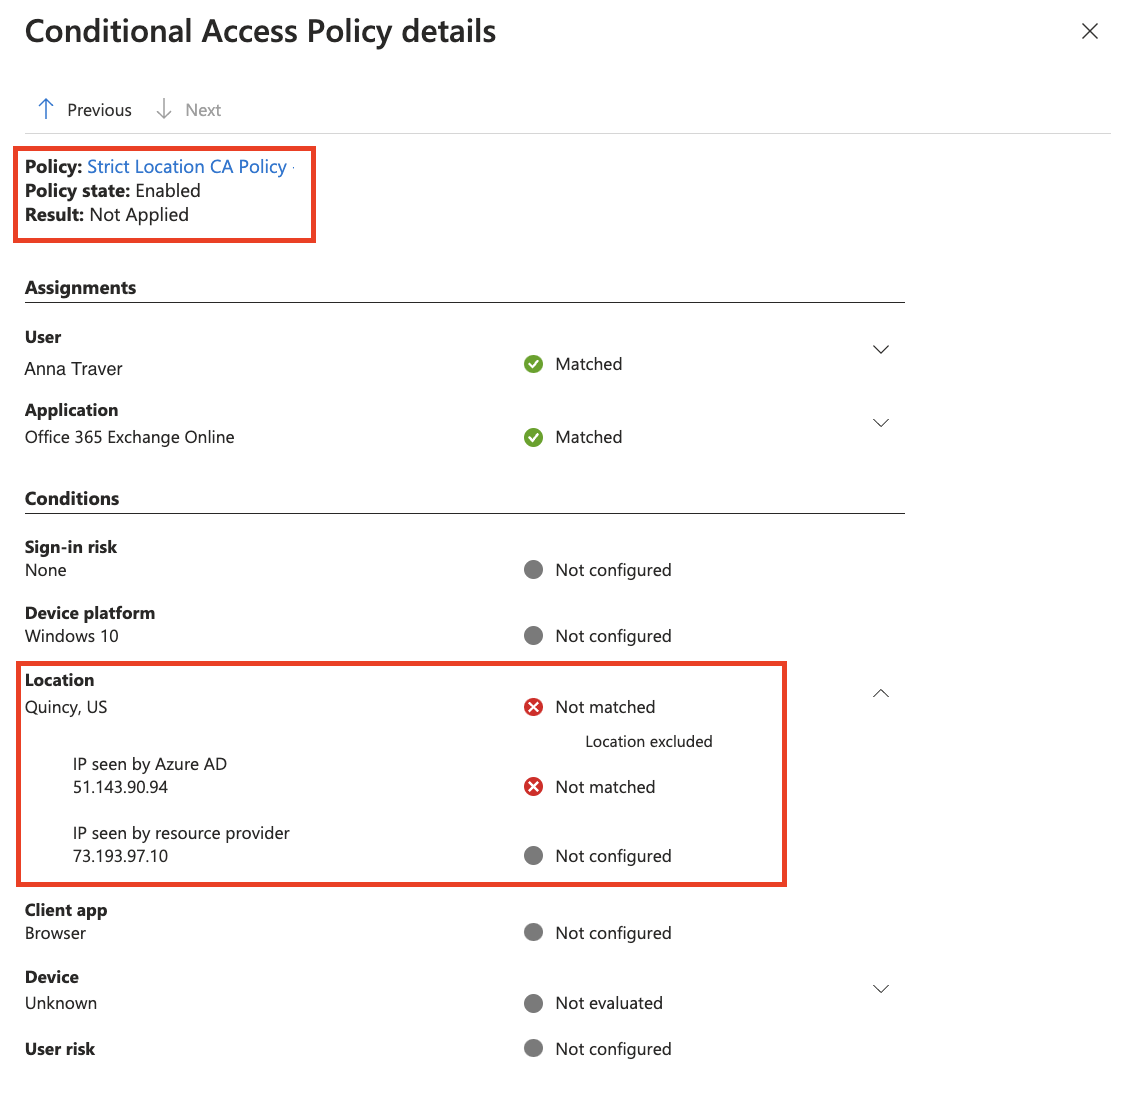The height and width of the screenshot is (1098, 1136).
Task: Click gray status icon for Sign-in risk
Action: 534,570
